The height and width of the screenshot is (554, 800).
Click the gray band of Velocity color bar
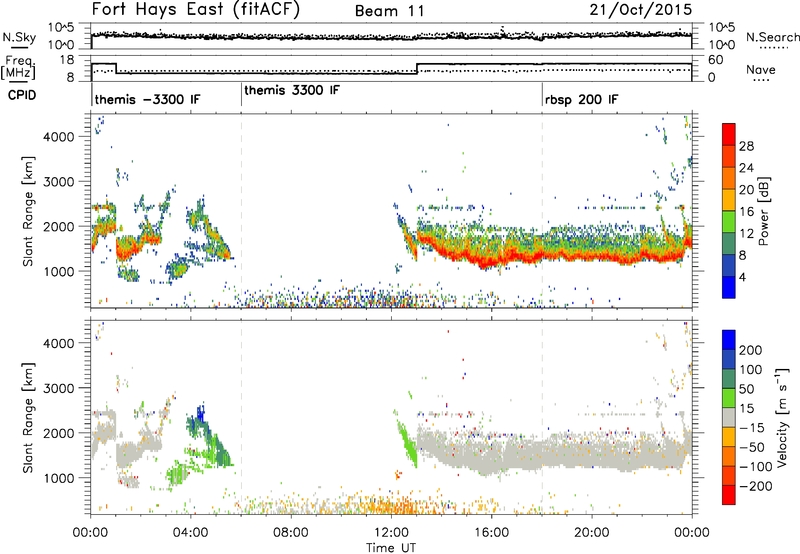729,417
